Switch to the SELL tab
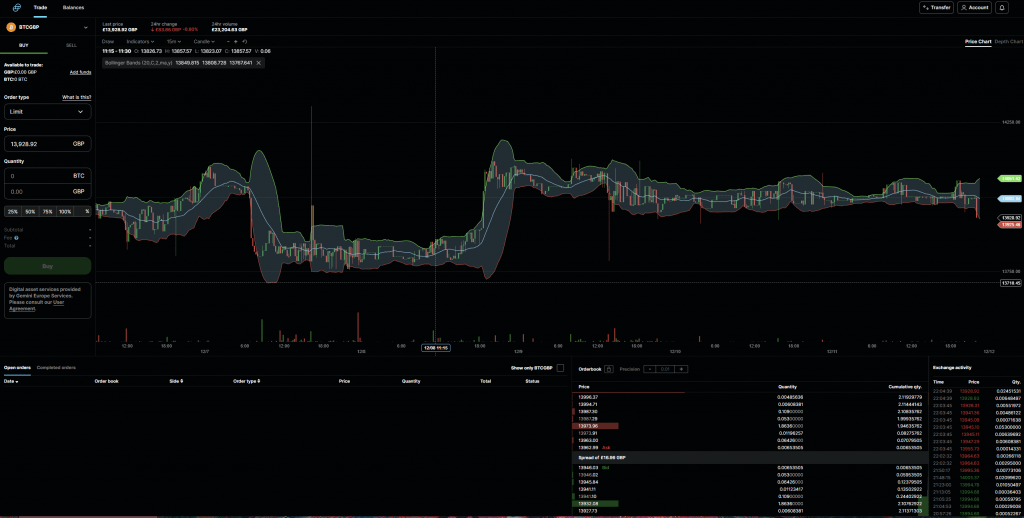The height and width of the screenshot is (518, 1024). pyautogui.click(x=70, y=45)
